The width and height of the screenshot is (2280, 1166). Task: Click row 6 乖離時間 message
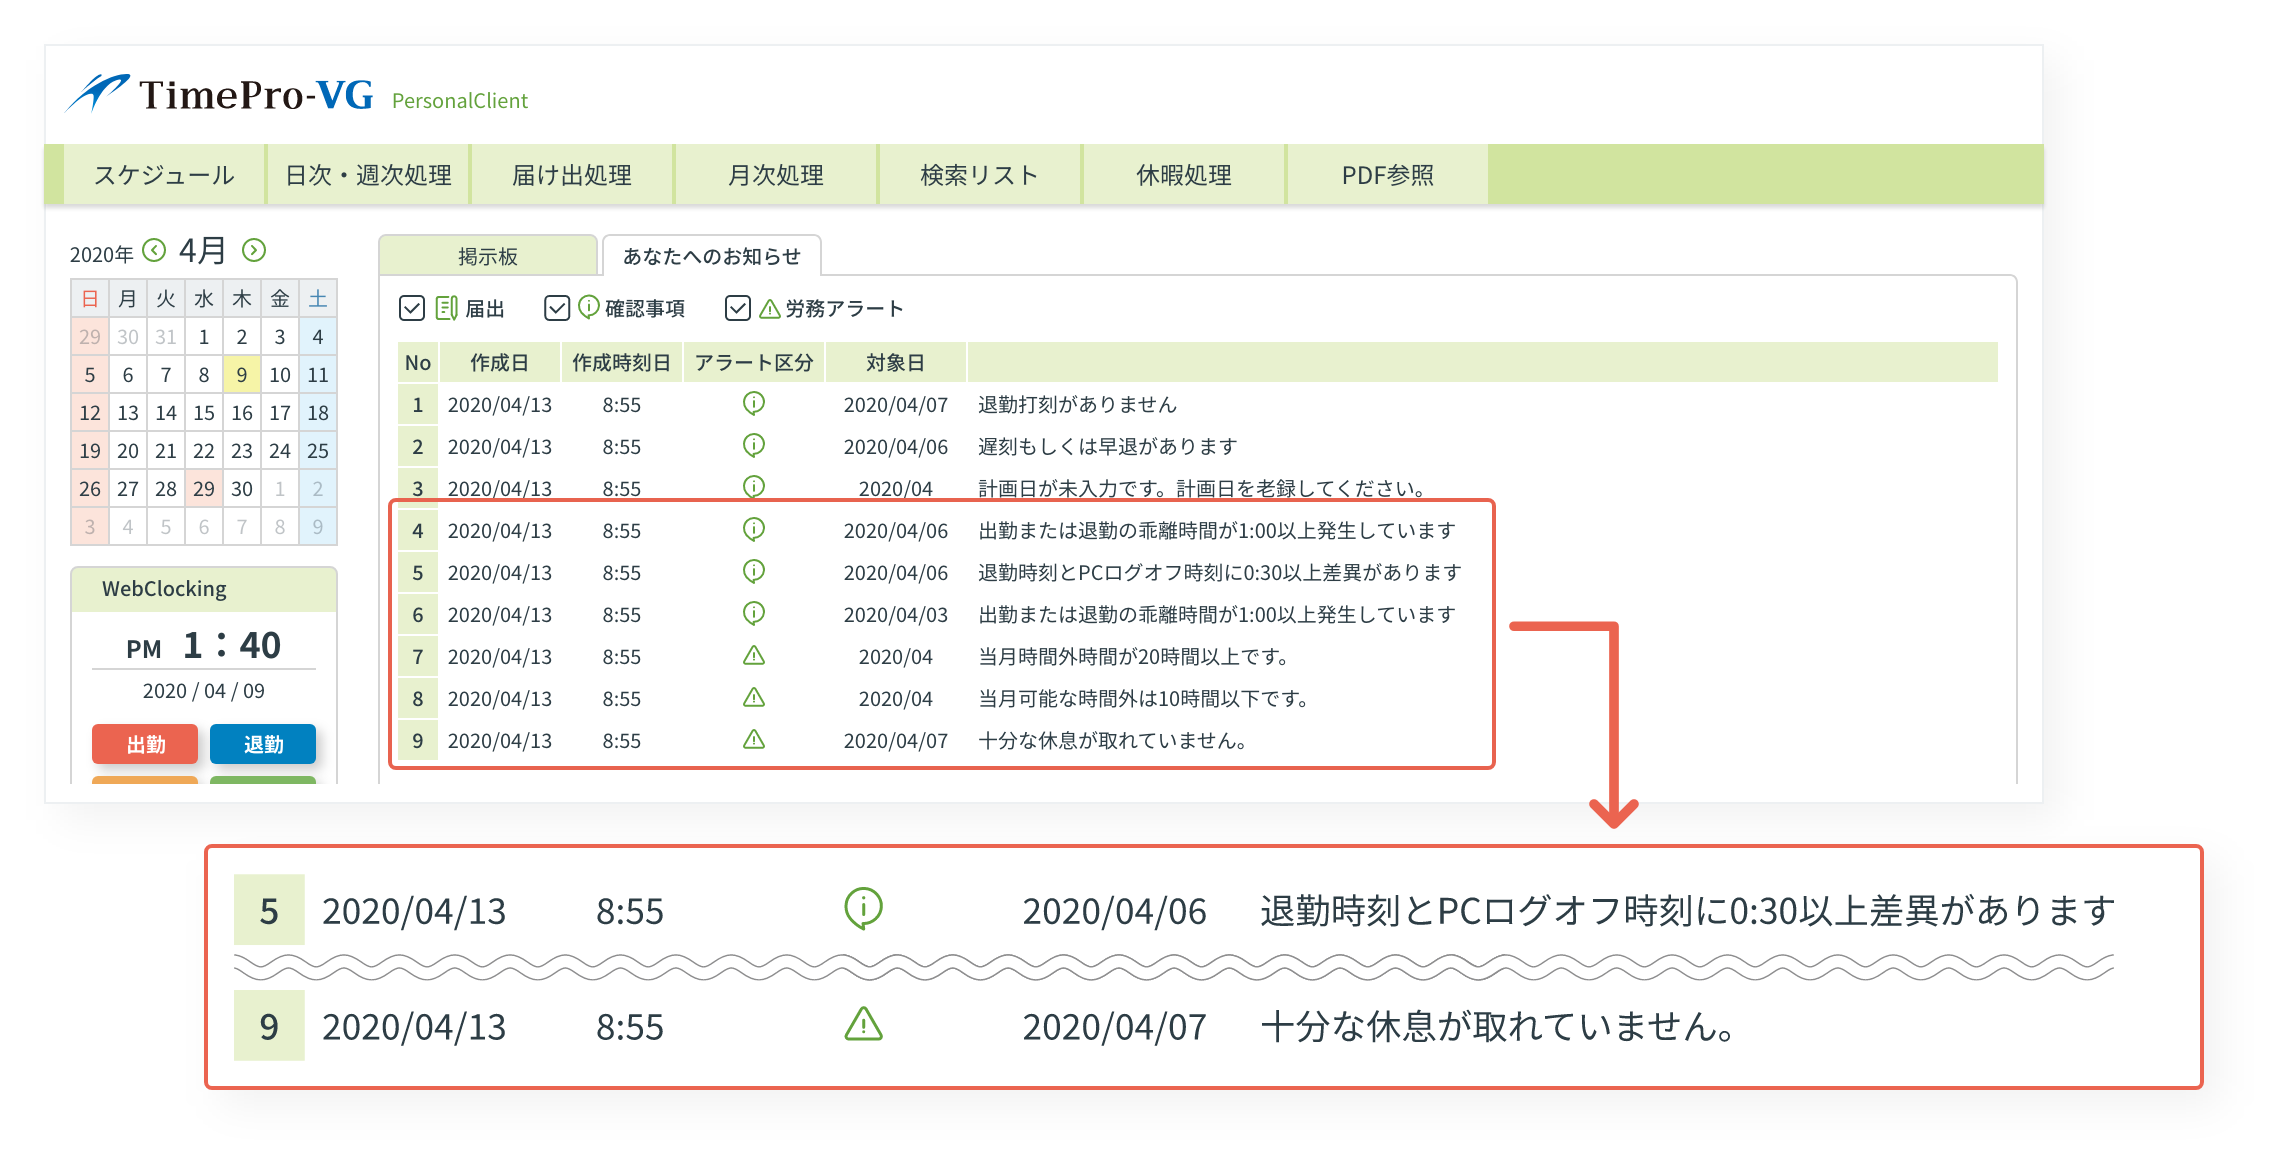click(x=1217, y=614)
